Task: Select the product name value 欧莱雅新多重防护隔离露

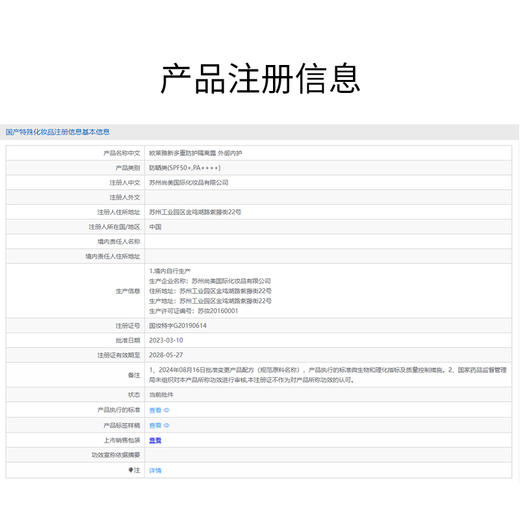Action: (x=183, y=153)
